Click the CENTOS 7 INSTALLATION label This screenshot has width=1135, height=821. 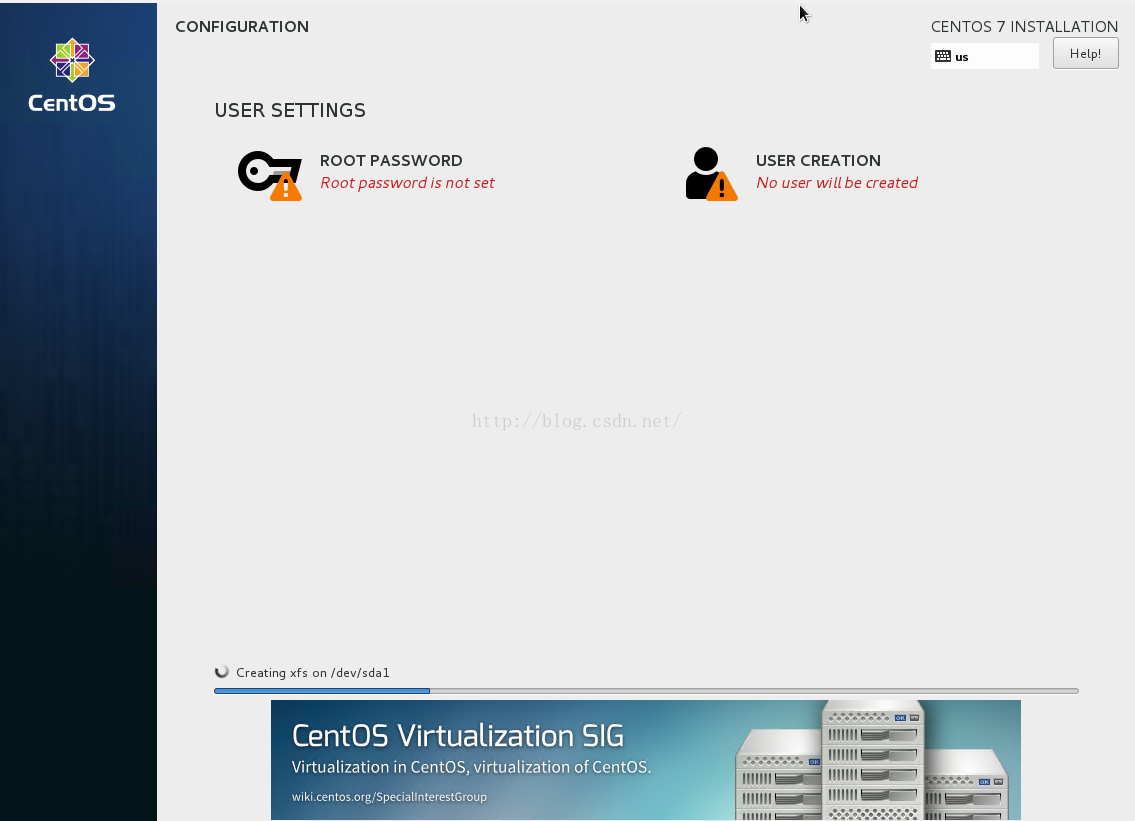click(1024, 27)
